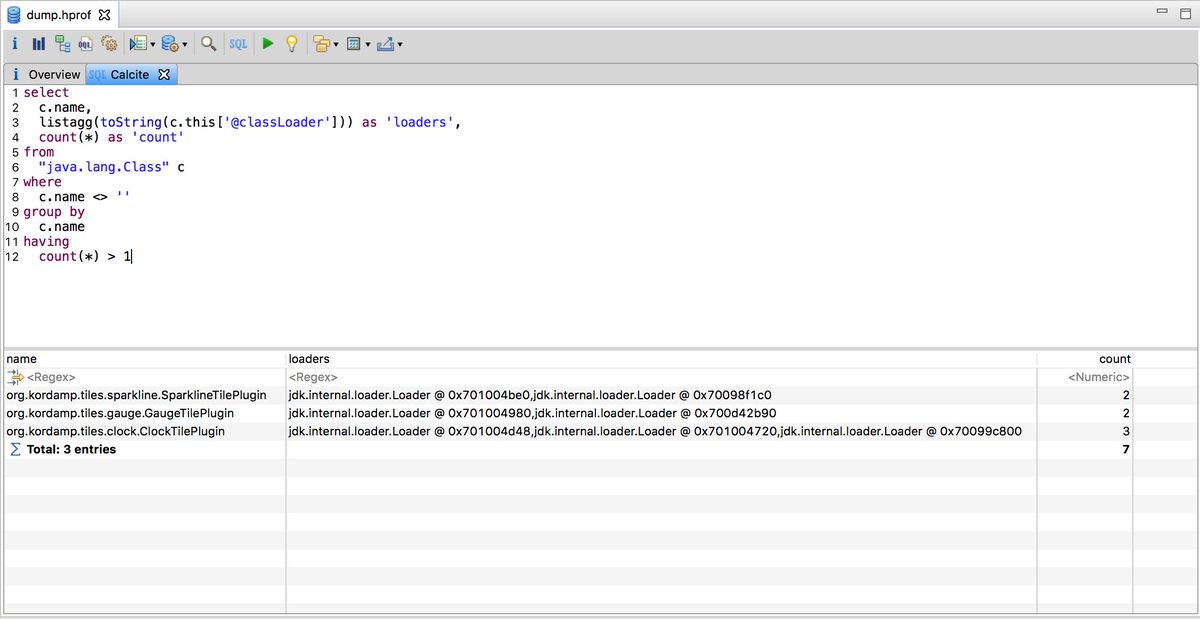The height and width of the screenshot is (619, 1200).
Task: Open the heap dump Overview info icon in toolbar
Action: pyautogui.click(x=14, y=44)
